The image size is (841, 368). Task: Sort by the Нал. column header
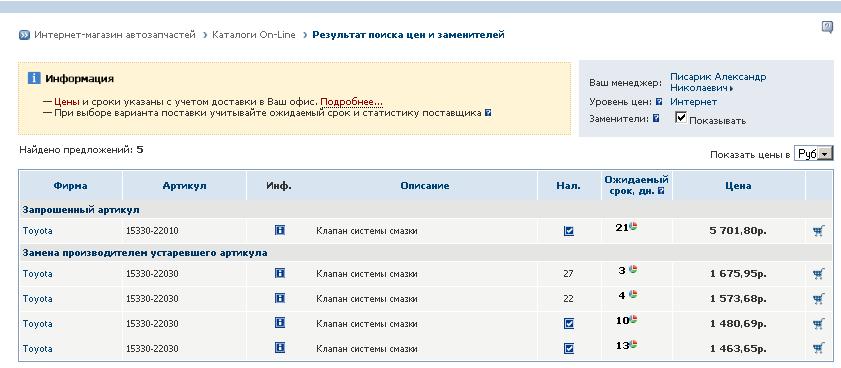pos(568,186)
